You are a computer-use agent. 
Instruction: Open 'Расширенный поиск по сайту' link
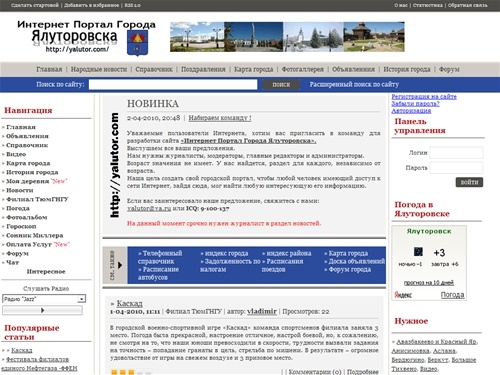(x=354, y=84)
